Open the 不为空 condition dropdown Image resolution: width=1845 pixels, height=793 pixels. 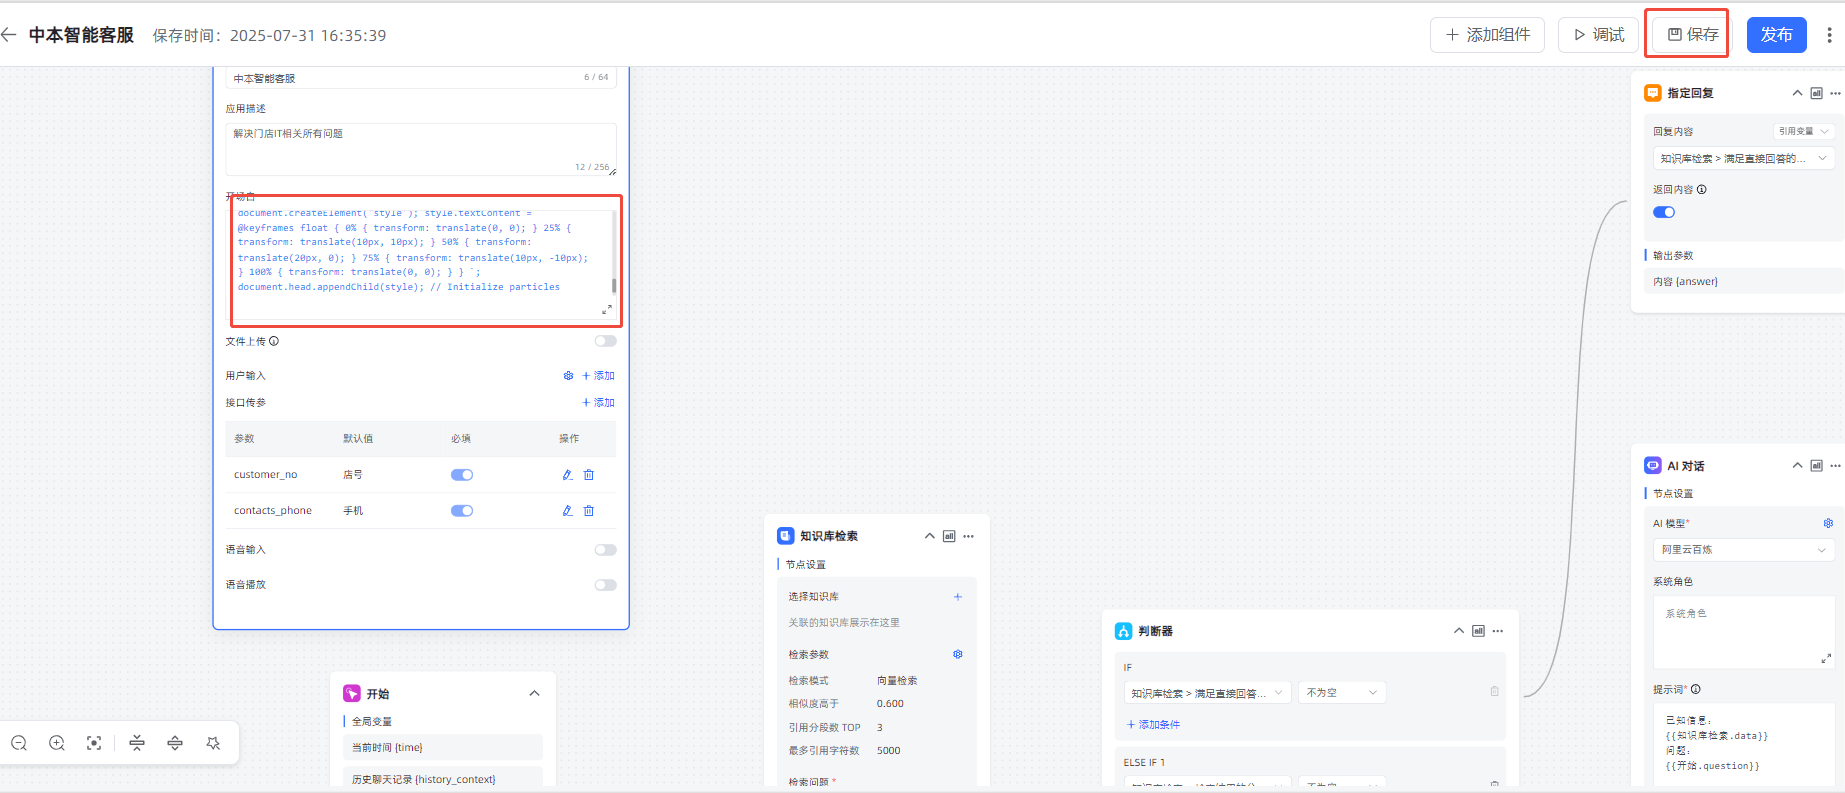pos(1342,693)
